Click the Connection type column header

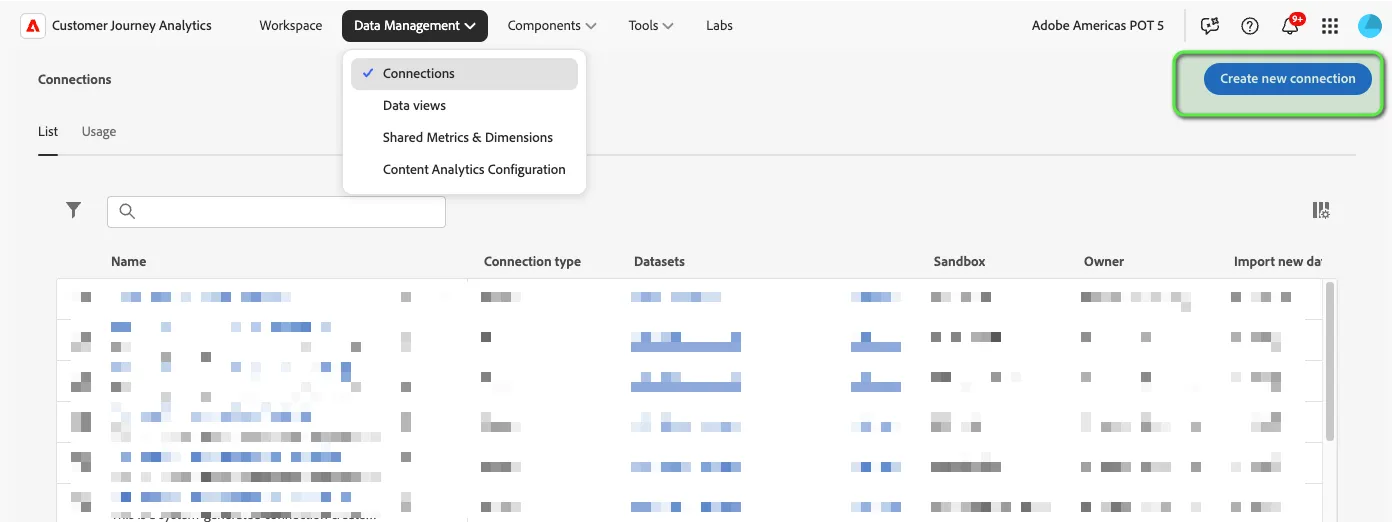[x=532, y=262]
